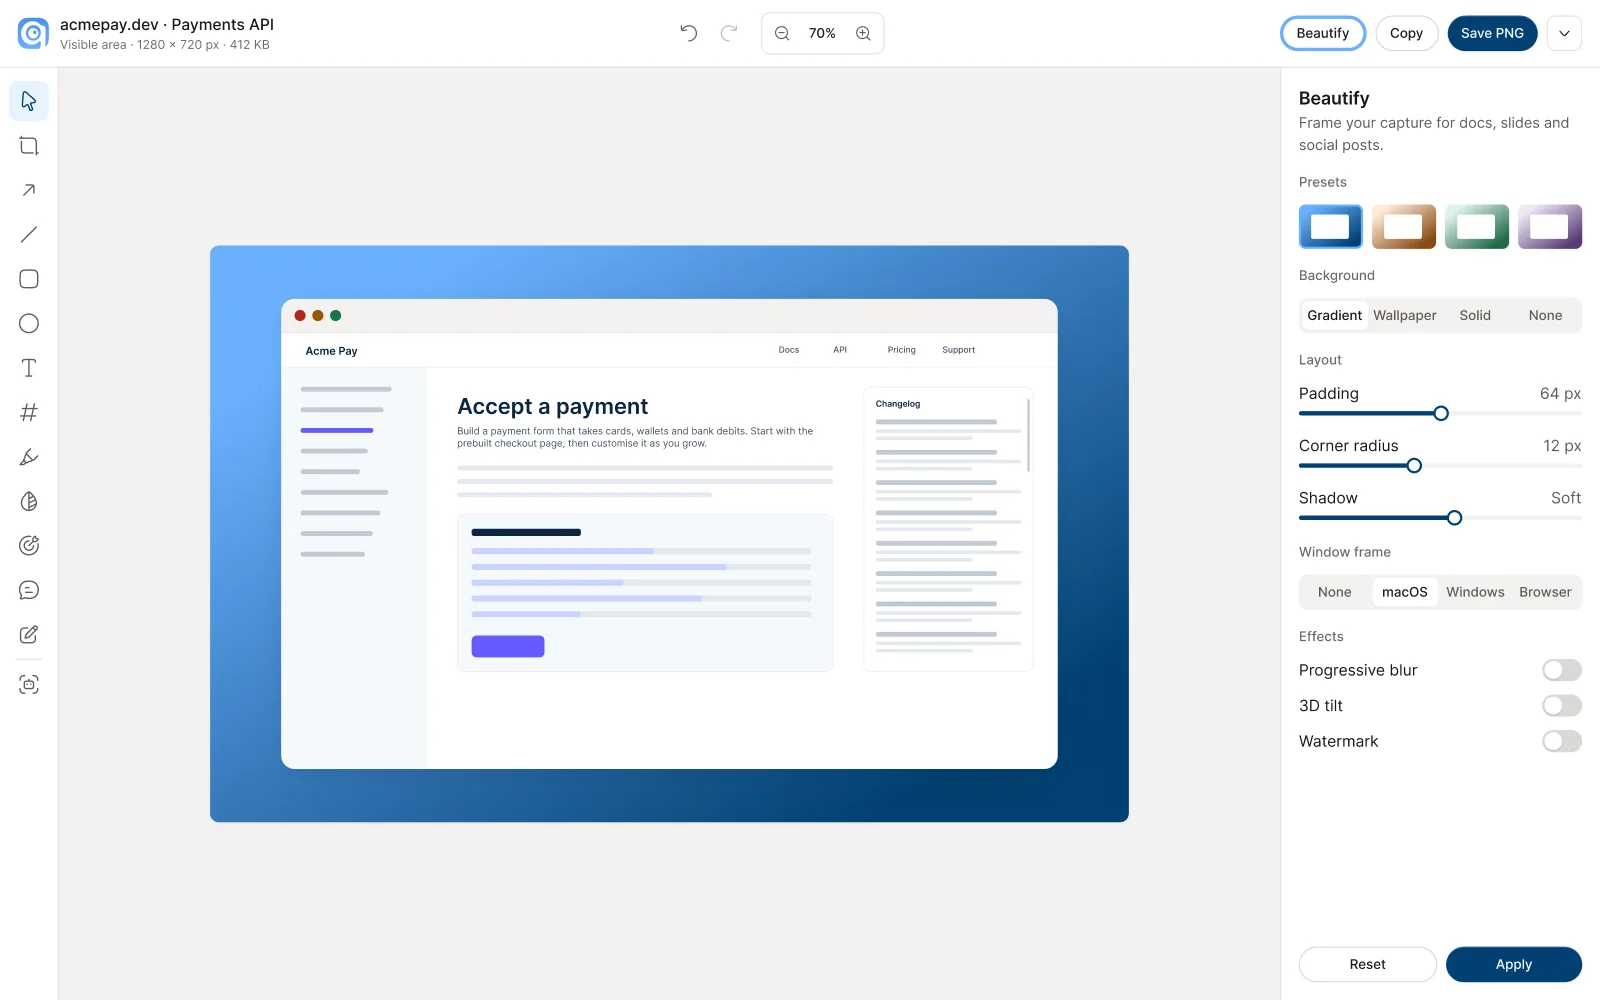Zoom out of the canvas
The image size is (1600, 1000).
[782, 33]
